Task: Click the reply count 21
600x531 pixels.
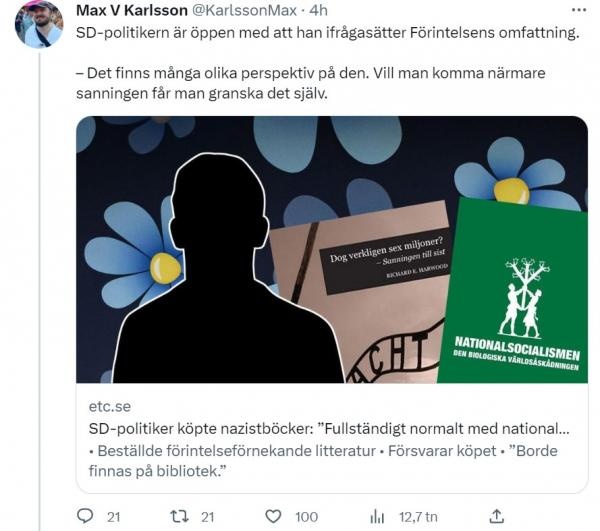Action: [113, 517]
